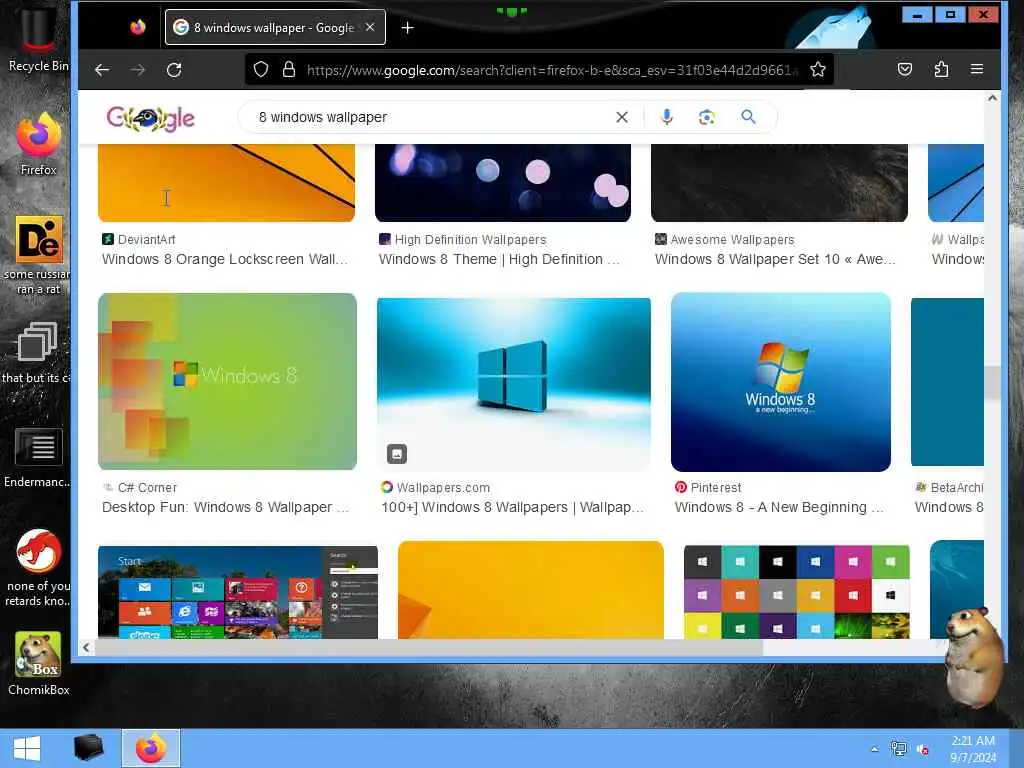Image resolution: width=1024 pixels, height=768 pixels.
Task: Click 'Desktop Fun: Windows 8 Wallpaper' title
Action: tap(225, 507)
